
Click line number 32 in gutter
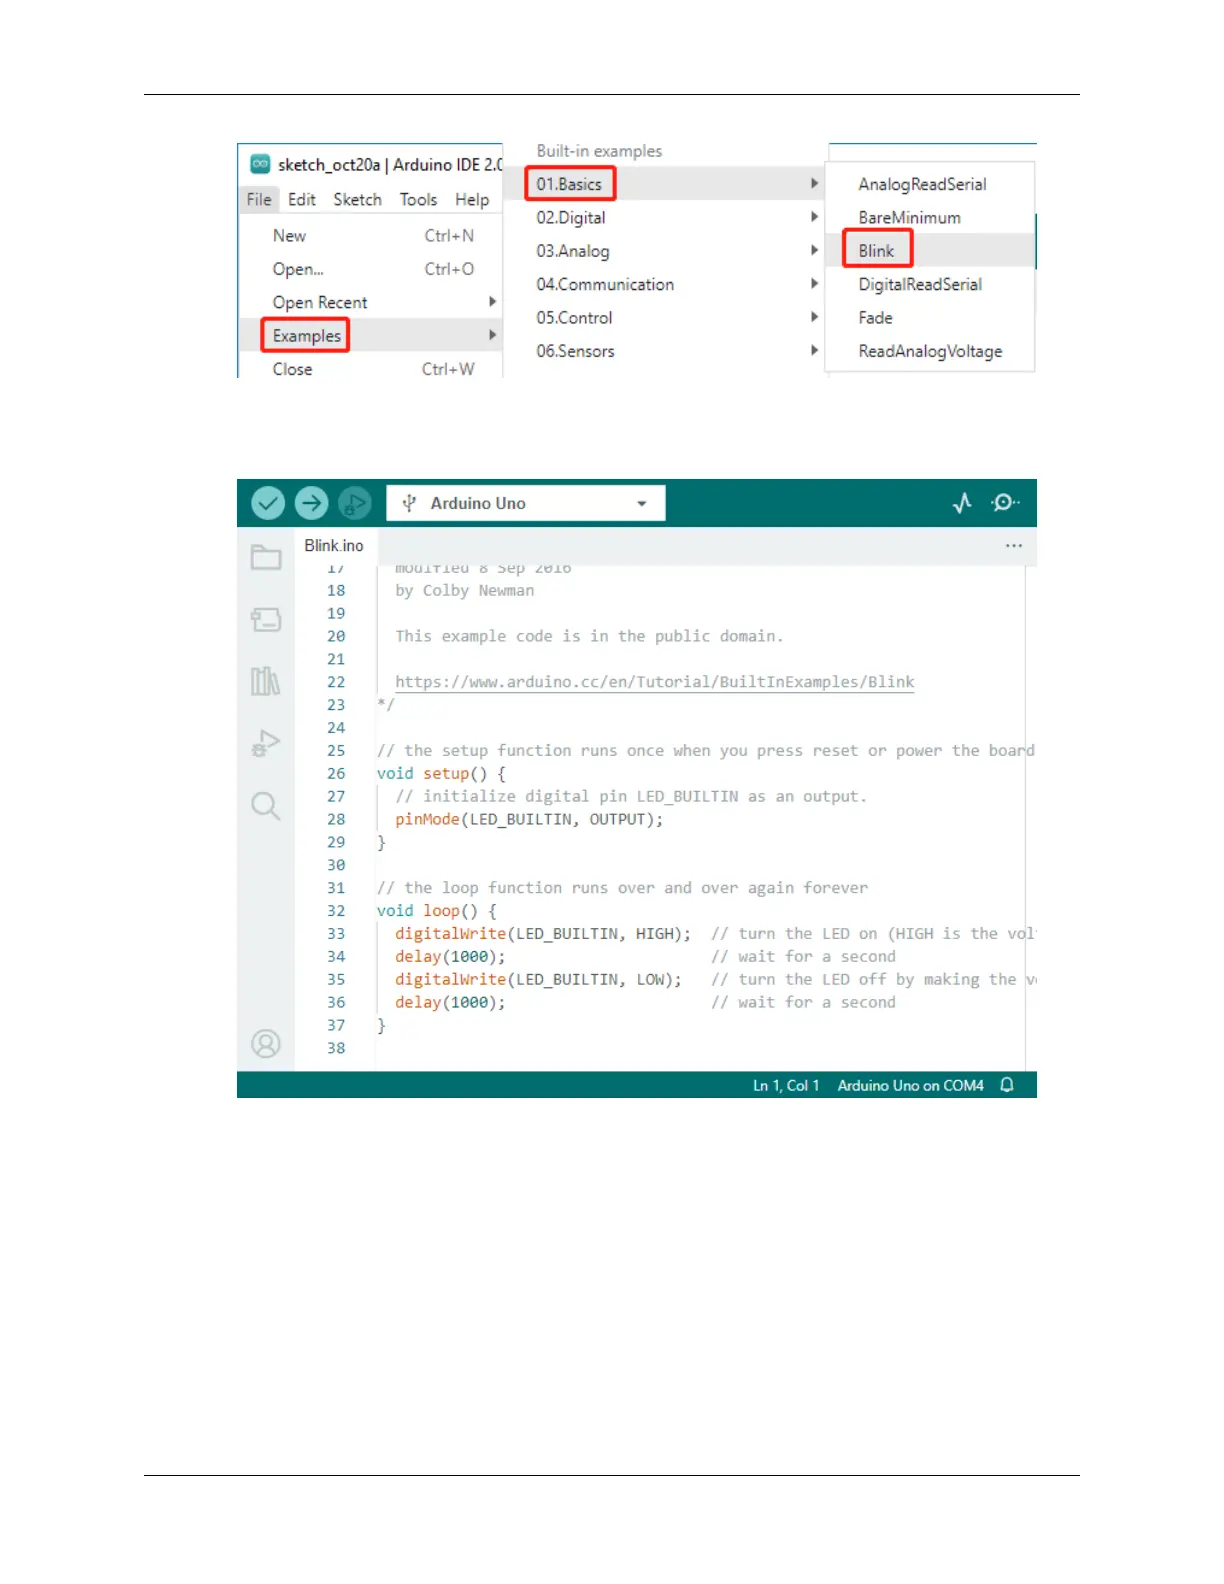point(336,911)
